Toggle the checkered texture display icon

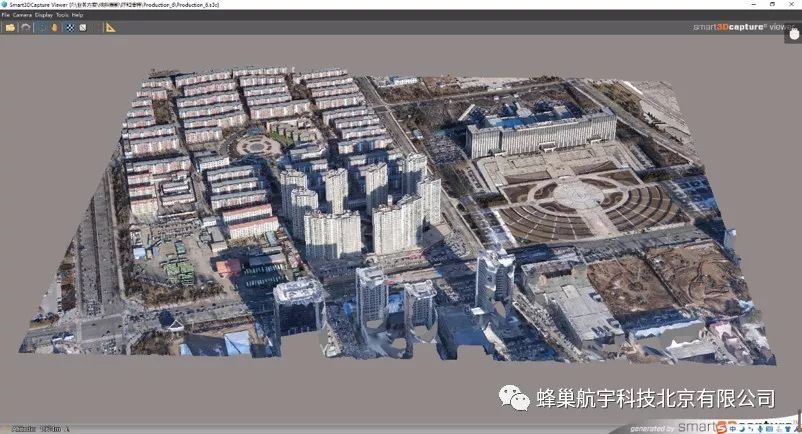70,27
